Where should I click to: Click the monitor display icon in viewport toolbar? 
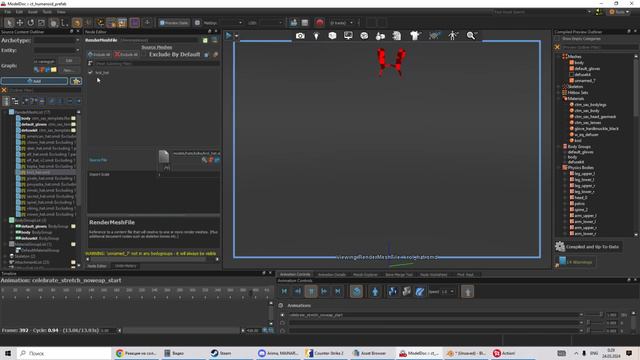pyautogui.click(x=348, y=36)
